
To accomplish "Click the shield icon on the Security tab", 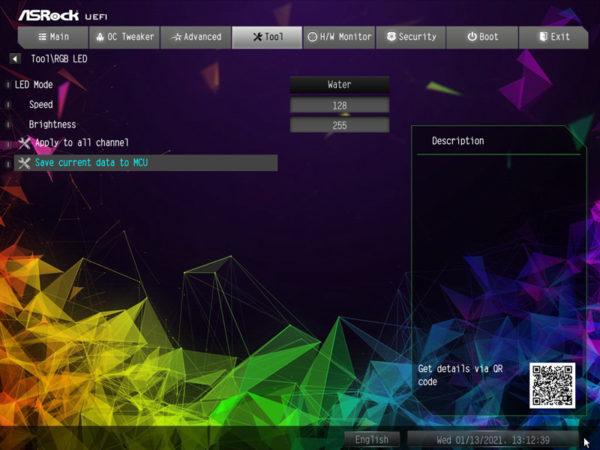I will pyautogui.click(x=391, y=37).
